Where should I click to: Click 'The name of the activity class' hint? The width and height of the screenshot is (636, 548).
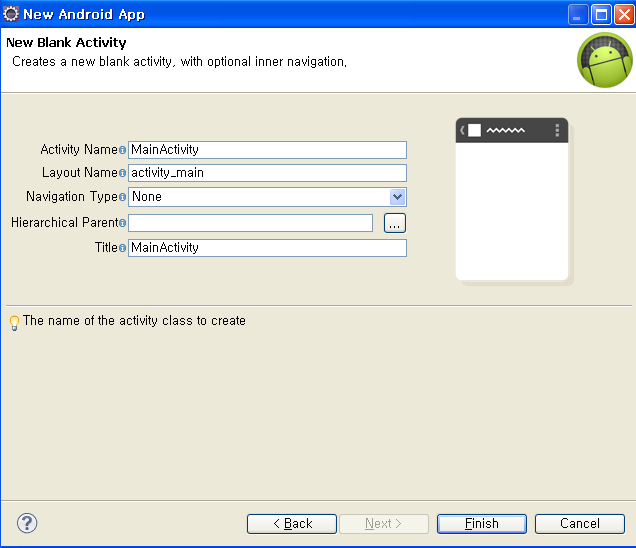[134, 320]
